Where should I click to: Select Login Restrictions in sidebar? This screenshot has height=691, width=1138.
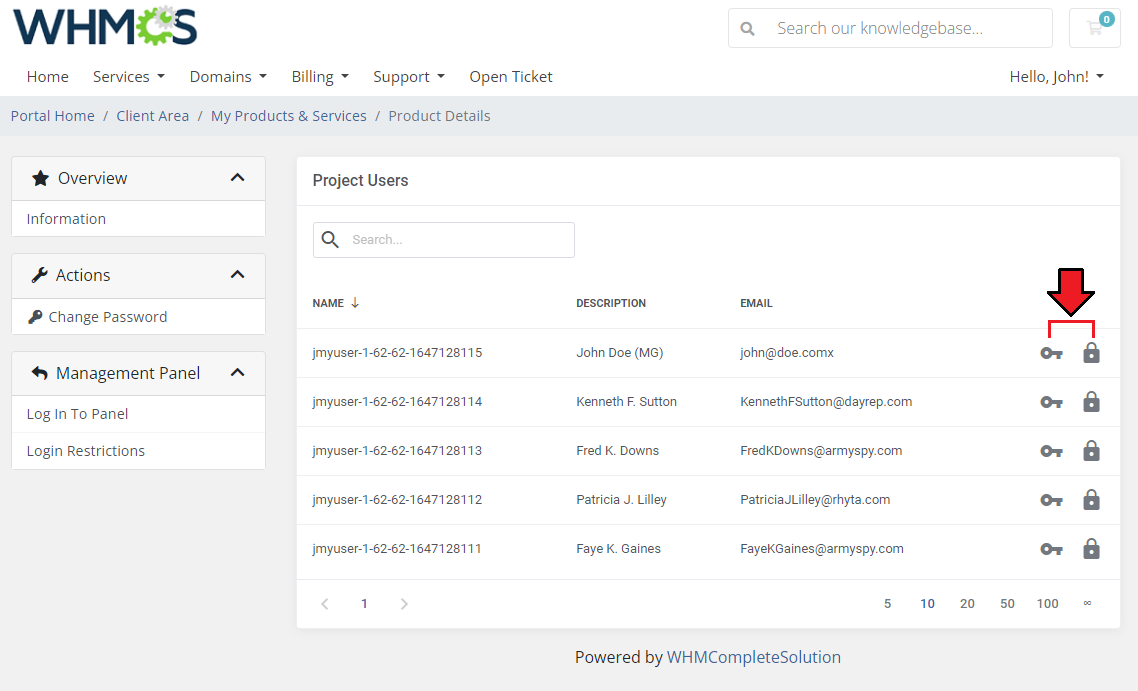pos(139,451)
